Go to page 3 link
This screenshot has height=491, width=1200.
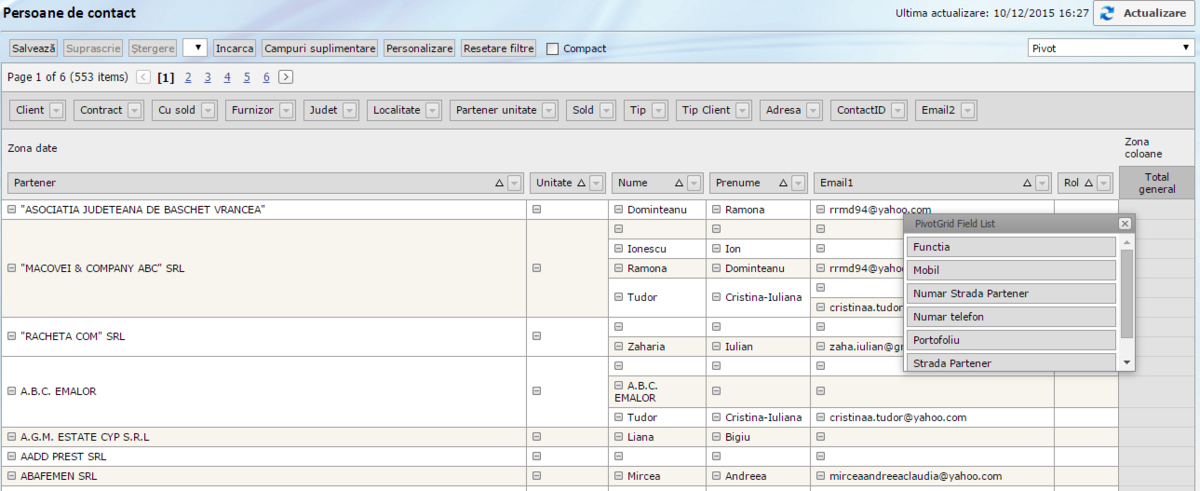207,77
